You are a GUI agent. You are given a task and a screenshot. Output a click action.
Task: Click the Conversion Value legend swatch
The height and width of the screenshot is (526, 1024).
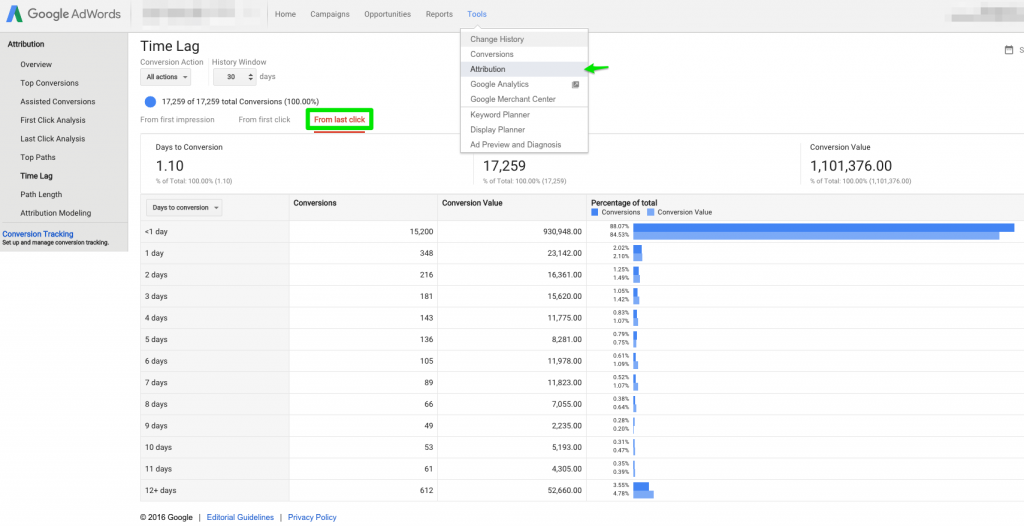click(650, 212)
